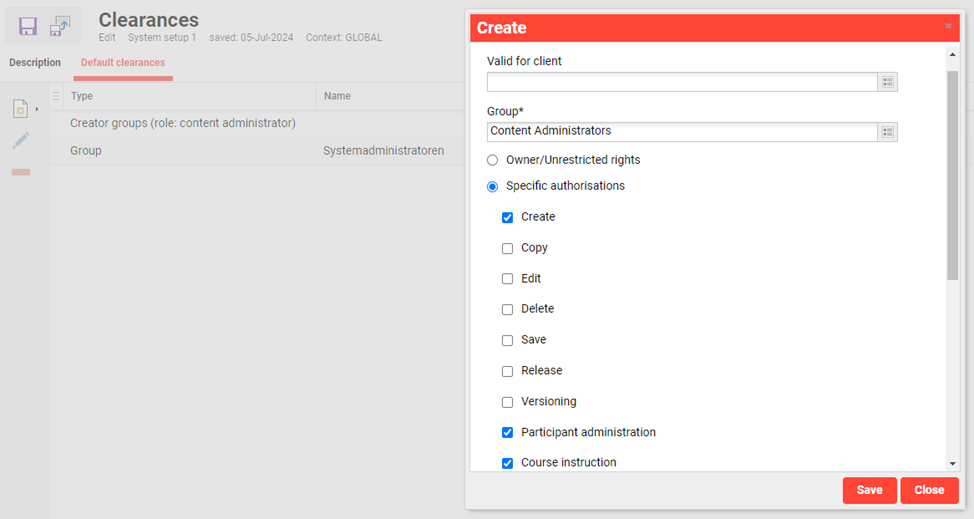The image size is (974, 519).
Task: Click the column settings icon beside Type
Action: tap(56, 96)
